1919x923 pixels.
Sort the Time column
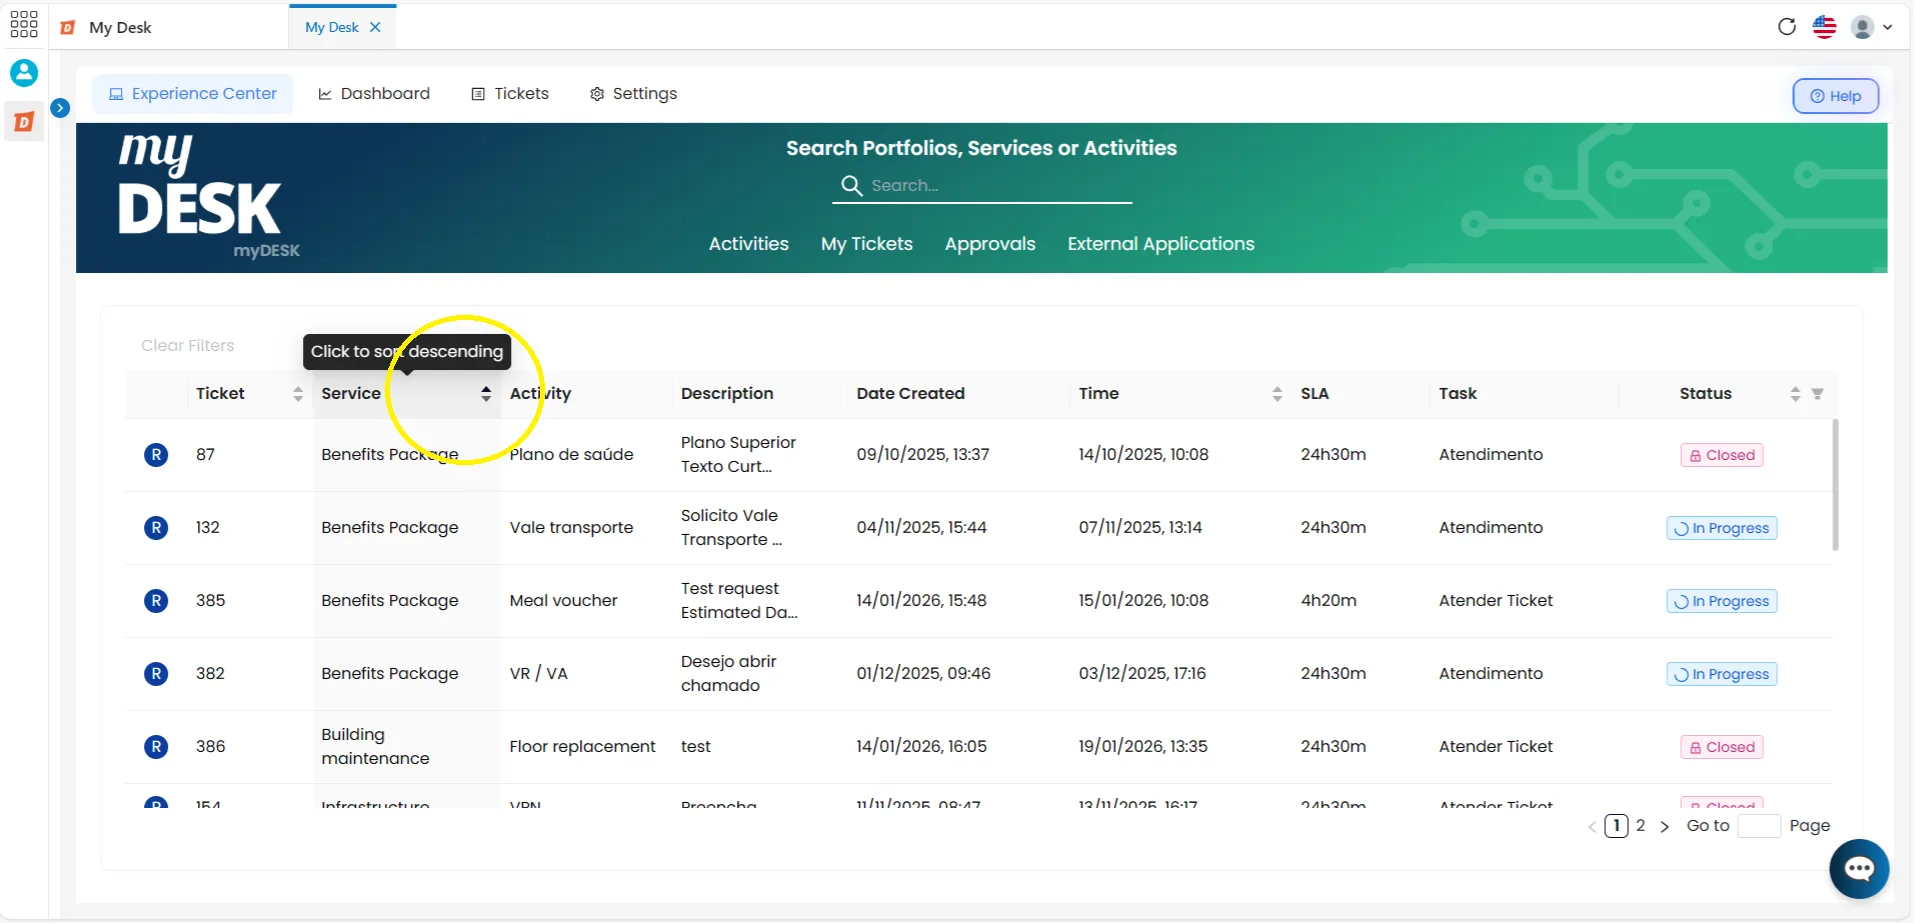point(1276,394)
